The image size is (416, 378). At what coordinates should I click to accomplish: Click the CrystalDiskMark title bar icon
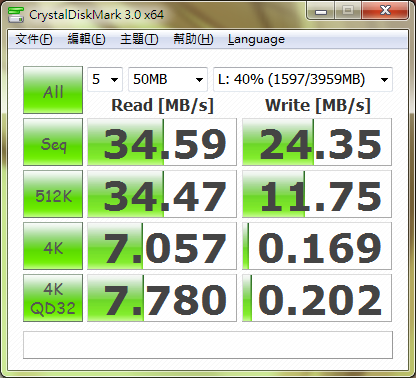16,14
